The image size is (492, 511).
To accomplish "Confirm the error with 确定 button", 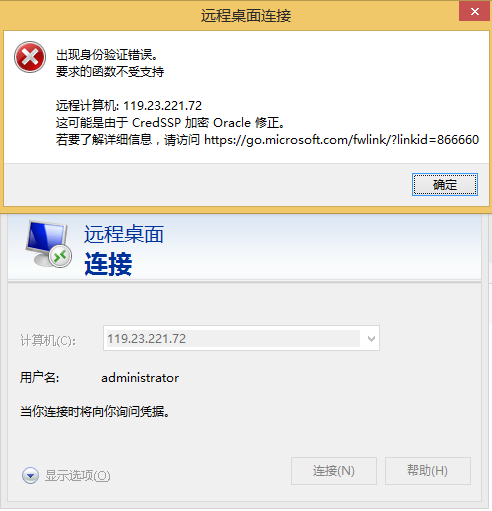I will tap(445, 184).
